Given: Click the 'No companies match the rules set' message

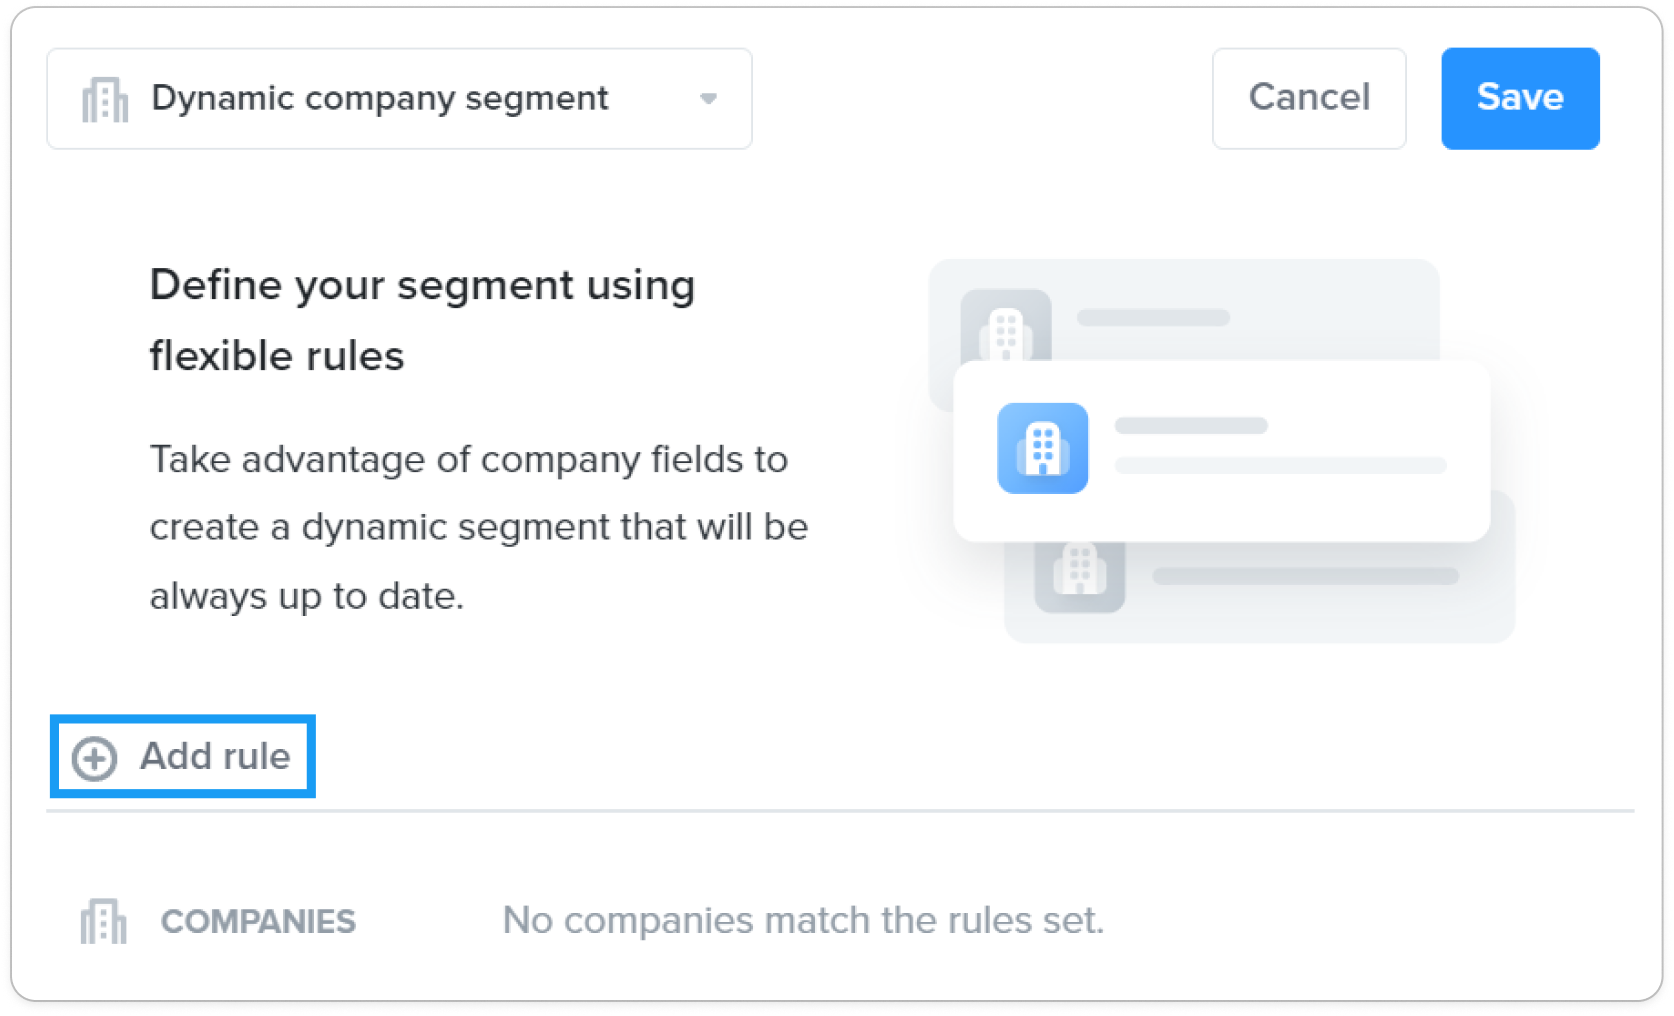Looking at the screenshot, I should click(803, 920).
